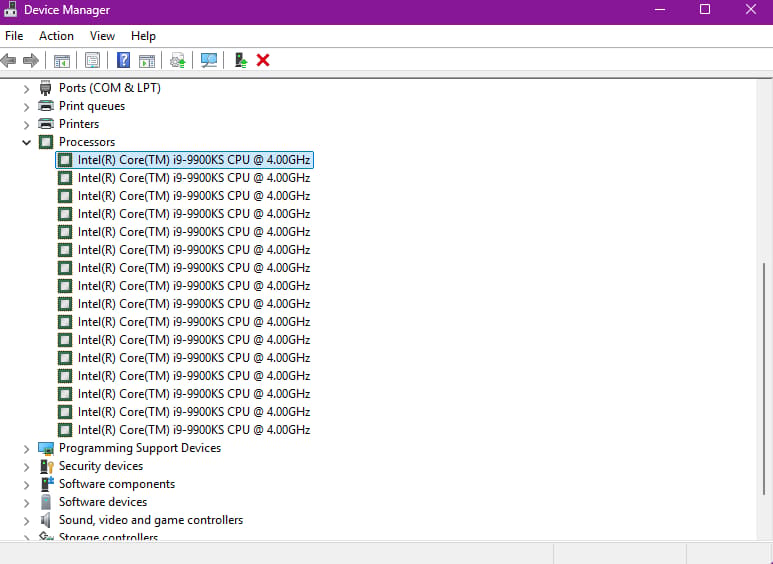Screen dimensions: 773x564
Task: Click the Software components puzzle icon
Action: point(47,484)
